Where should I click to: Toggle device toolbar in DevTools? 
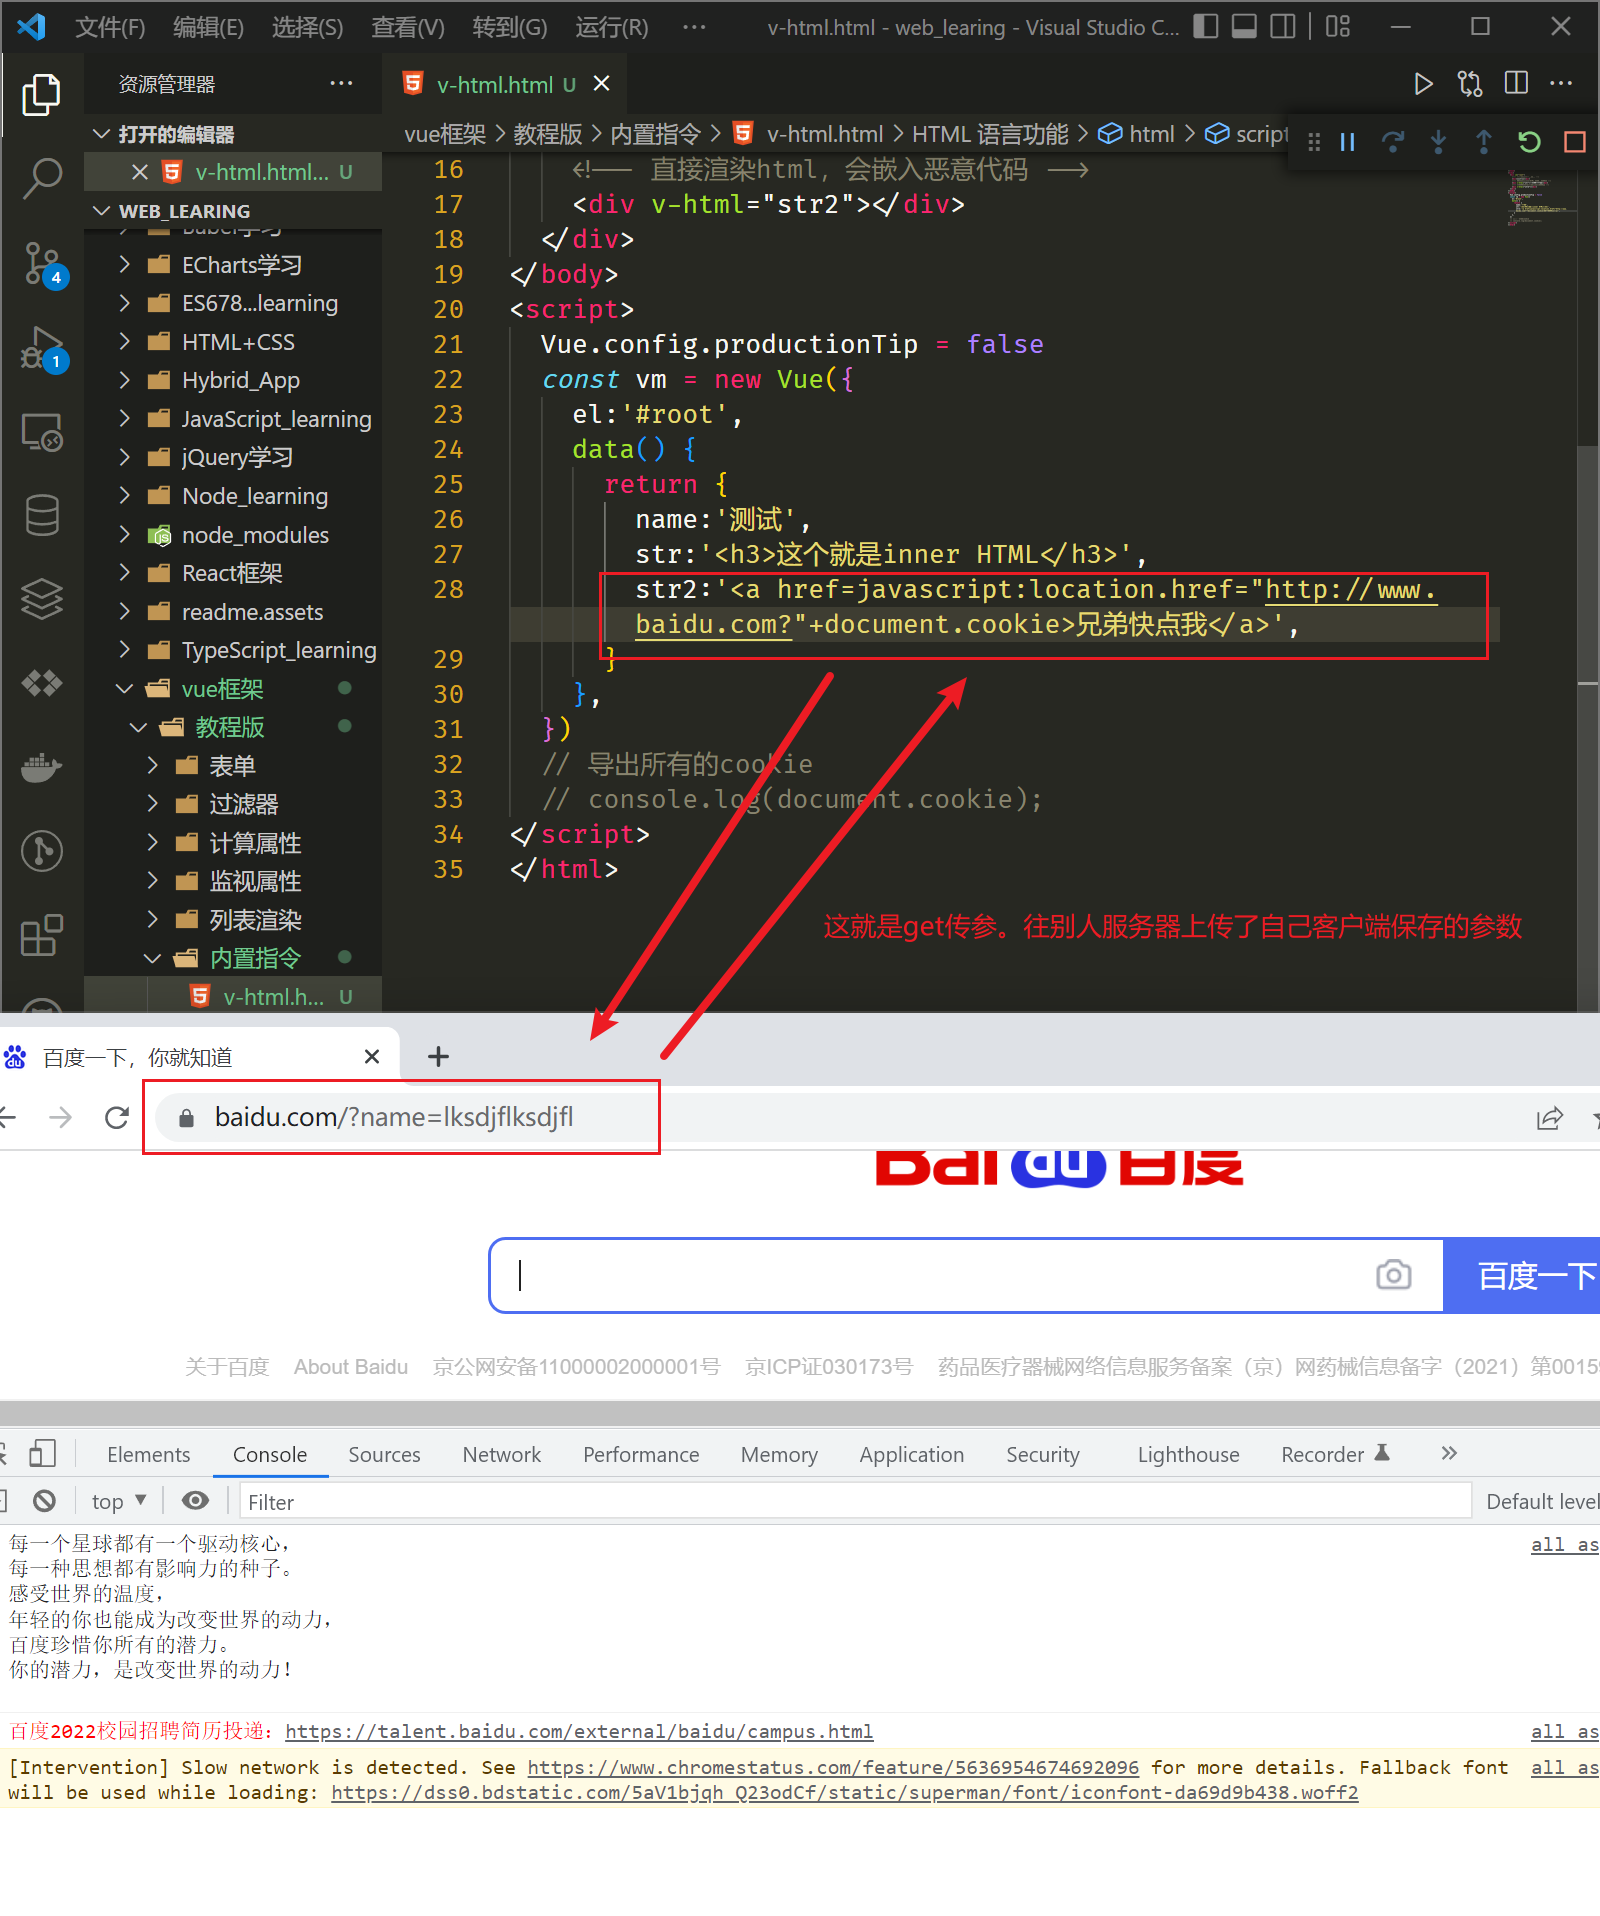(42, 1453)
